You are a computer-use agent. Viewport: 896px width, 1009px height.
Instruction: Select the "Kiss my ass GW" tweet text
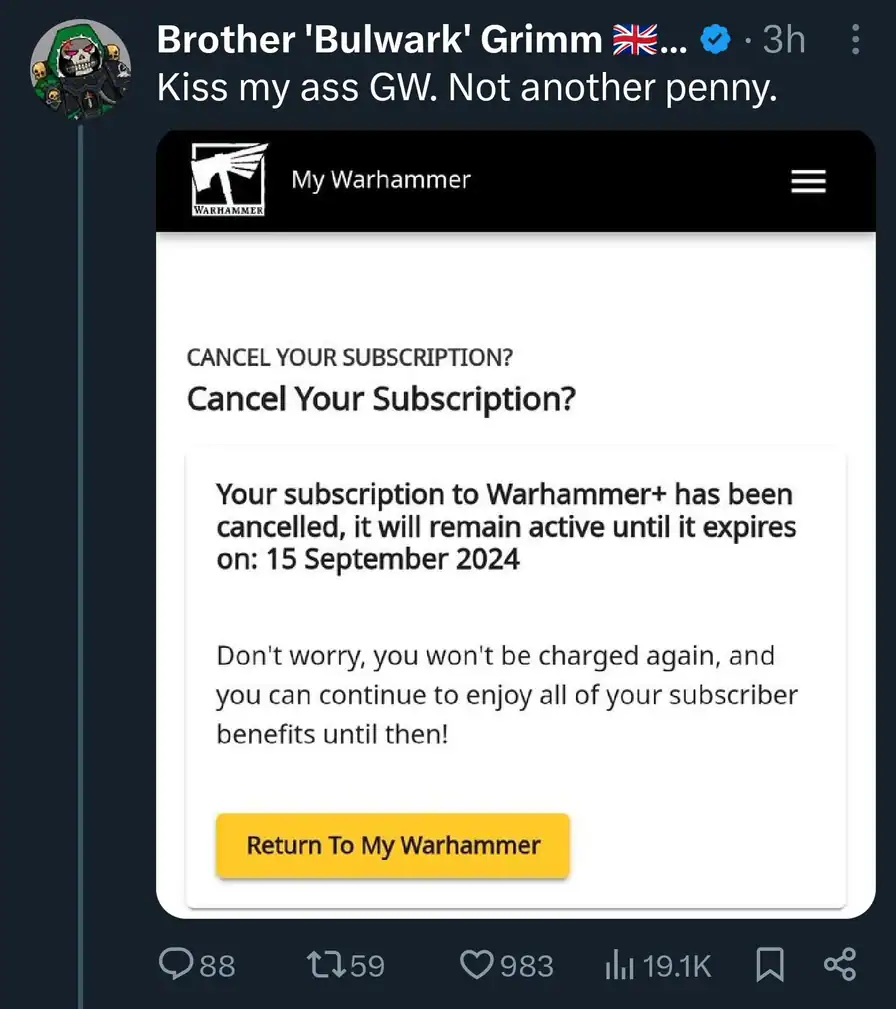click(x=467, y=90)
